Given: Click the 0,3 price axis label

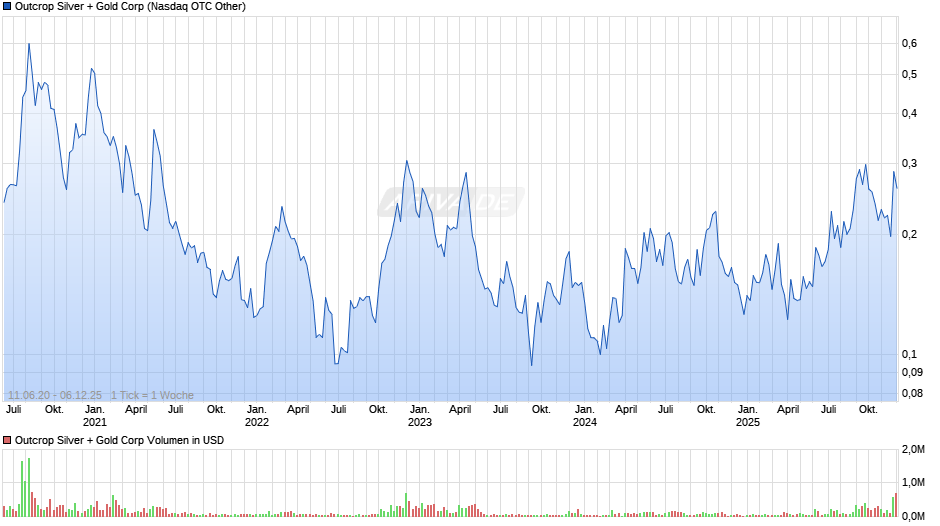Looking at the screenshot, I should [909, 163].
